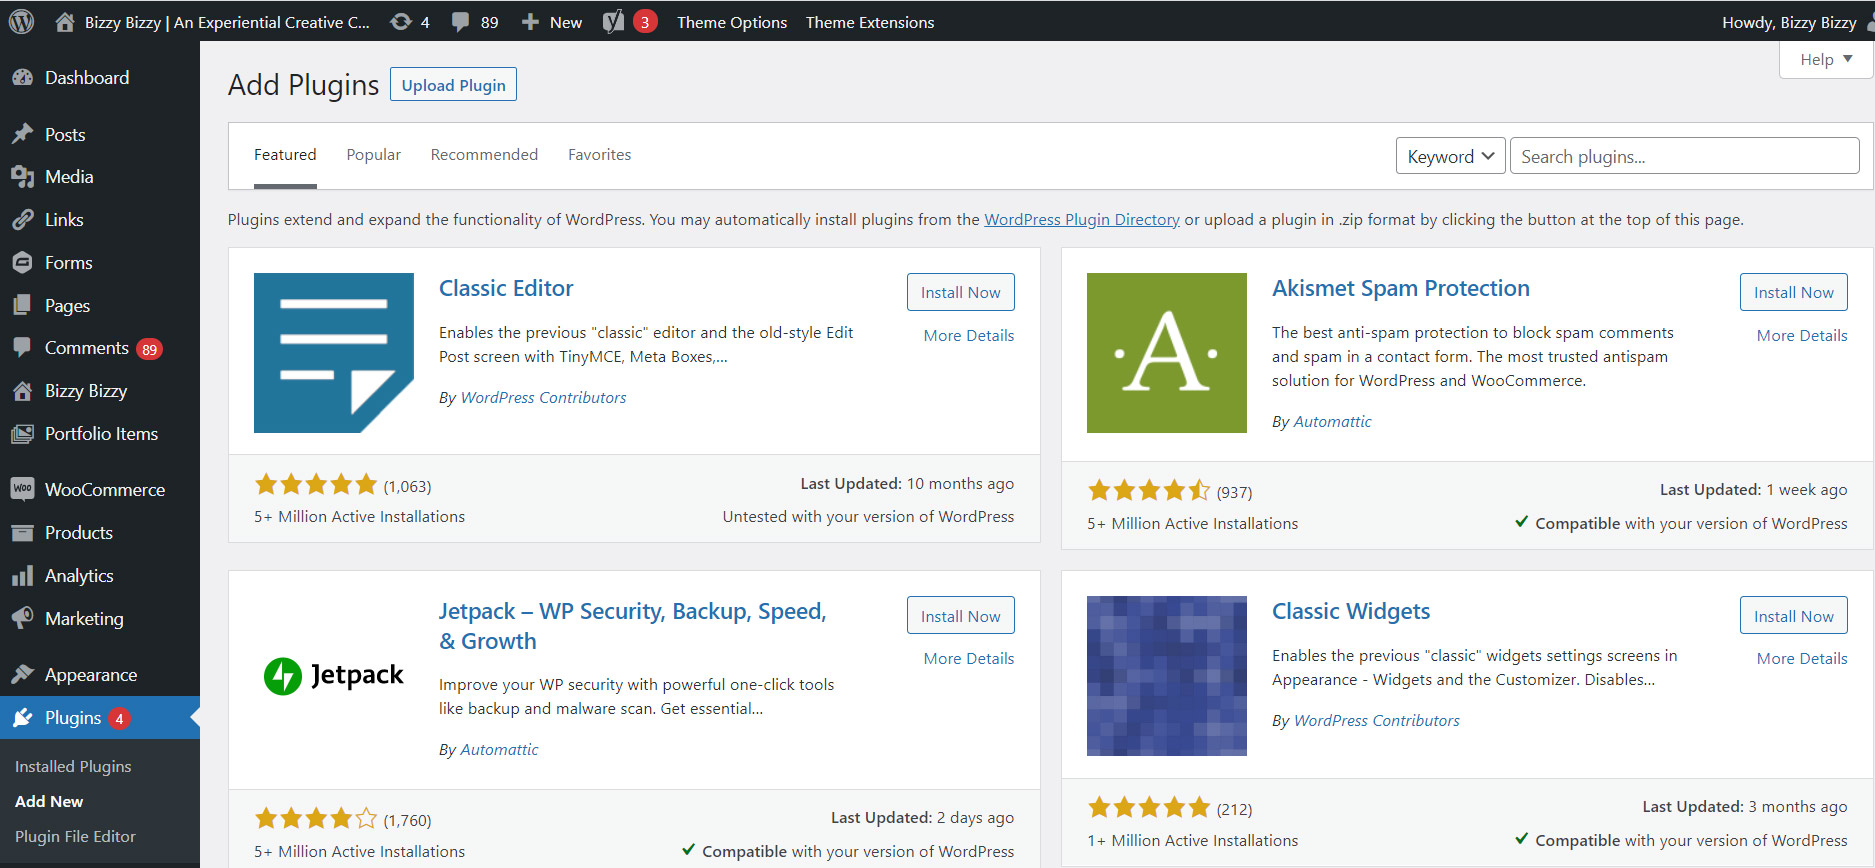
Task: Open the Keyword search type dropdown
Action: pos(1450,156)
